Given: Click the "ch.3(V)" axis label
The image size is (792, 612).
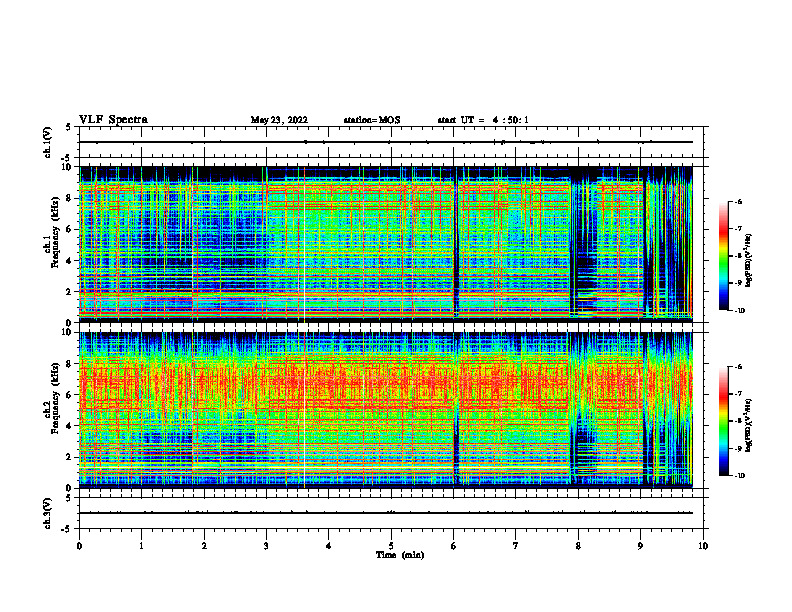Looking at the screenshot, I should coord(48,513).
